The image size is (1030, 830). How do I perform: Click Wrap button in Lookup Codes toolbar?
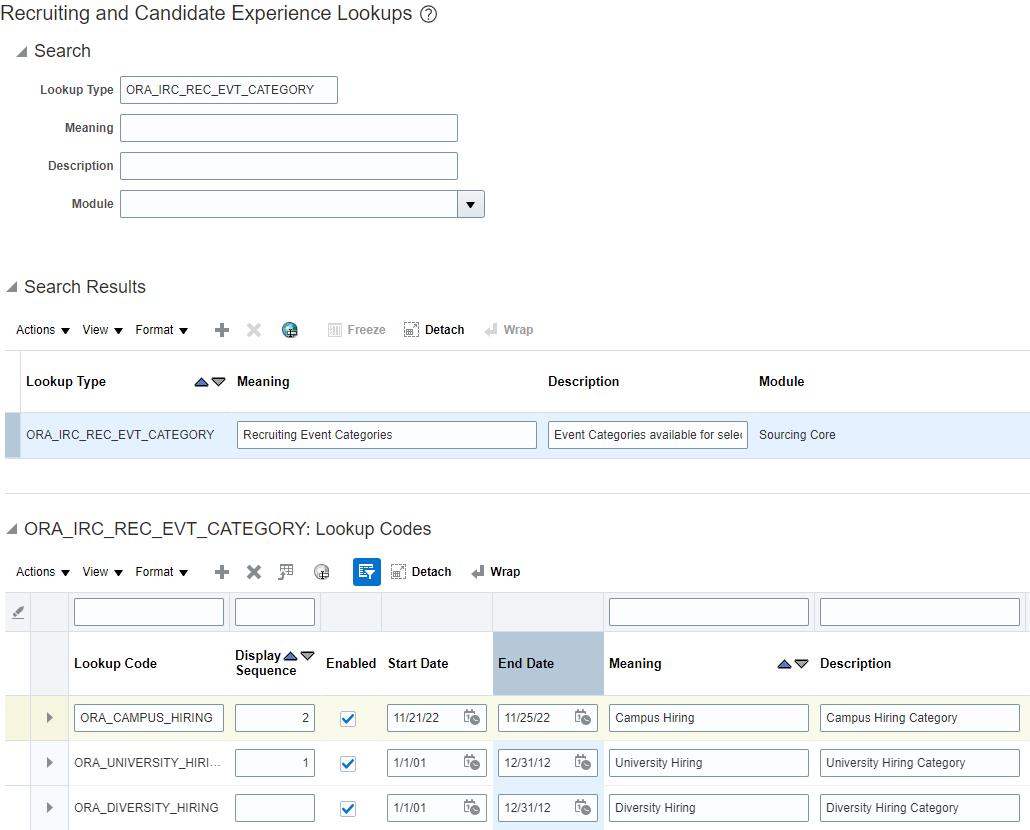(495, 572)
